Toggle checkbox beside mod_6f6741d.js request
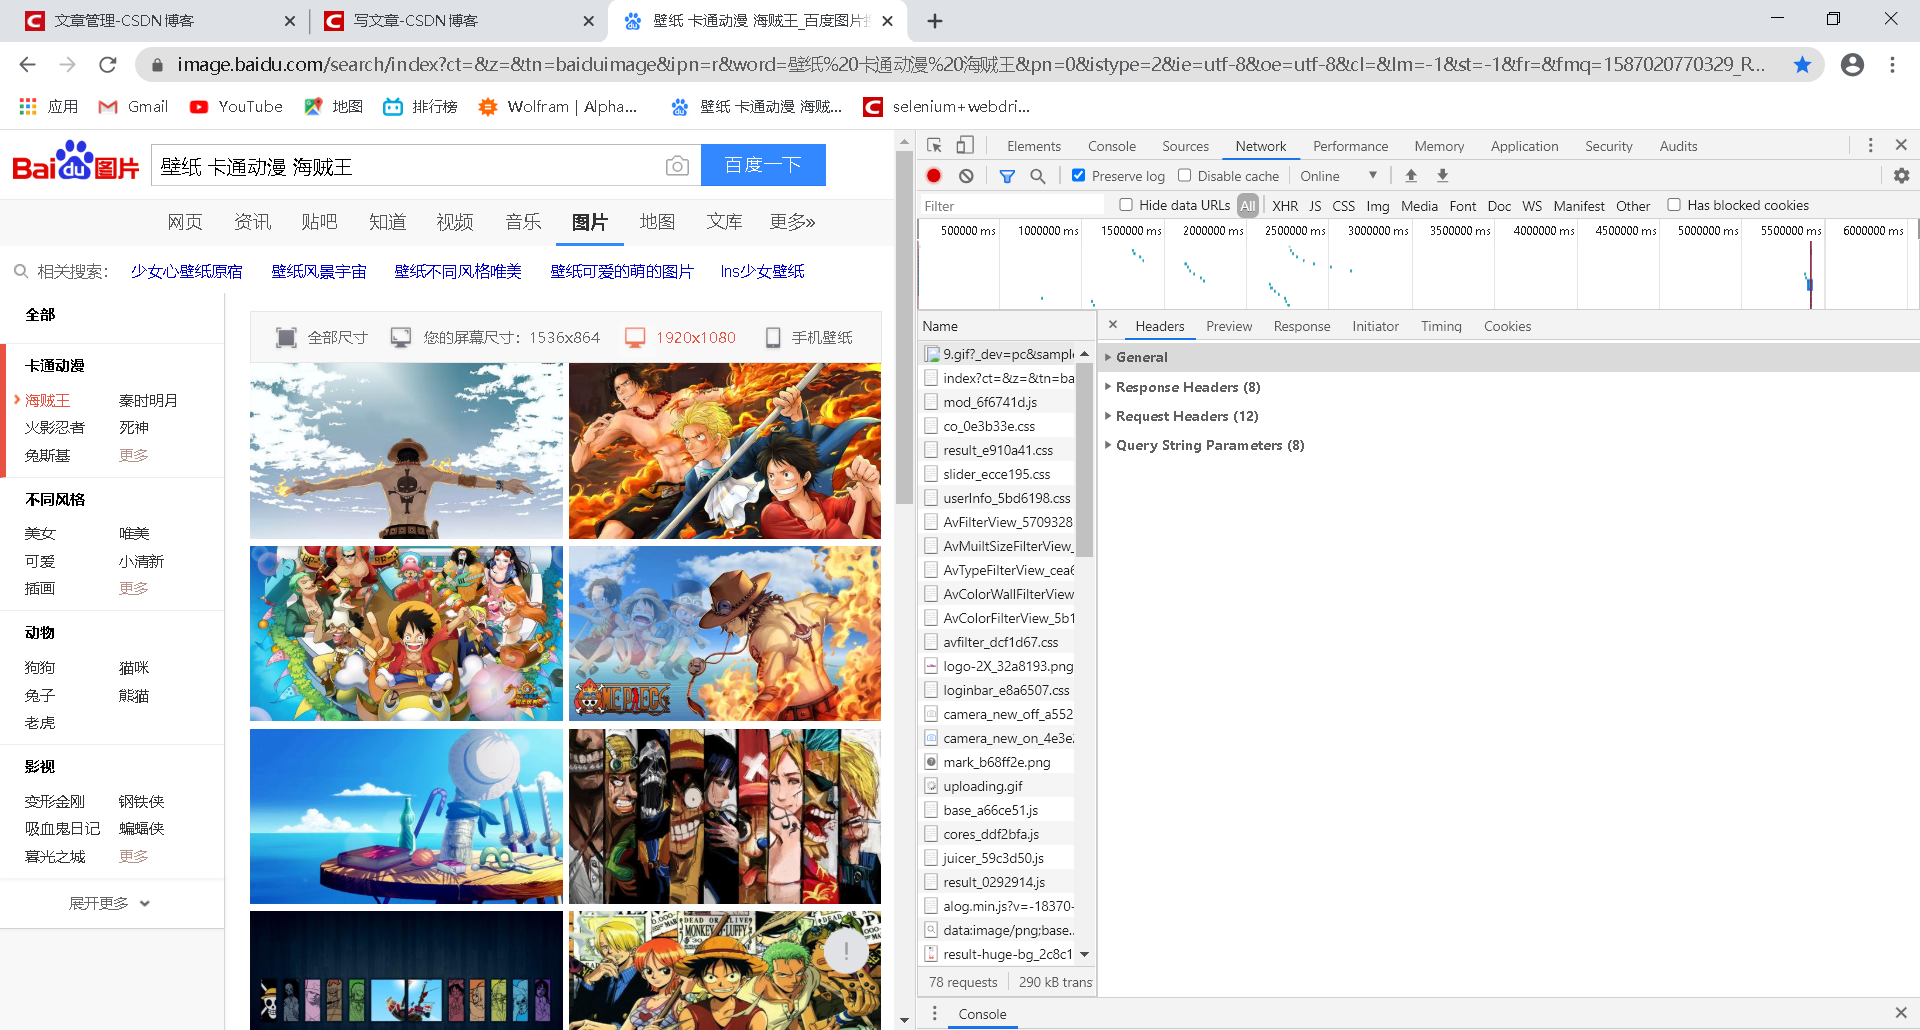This screenshot has height=1030, width=1920. pyautogui.click(x=931, y=402)
